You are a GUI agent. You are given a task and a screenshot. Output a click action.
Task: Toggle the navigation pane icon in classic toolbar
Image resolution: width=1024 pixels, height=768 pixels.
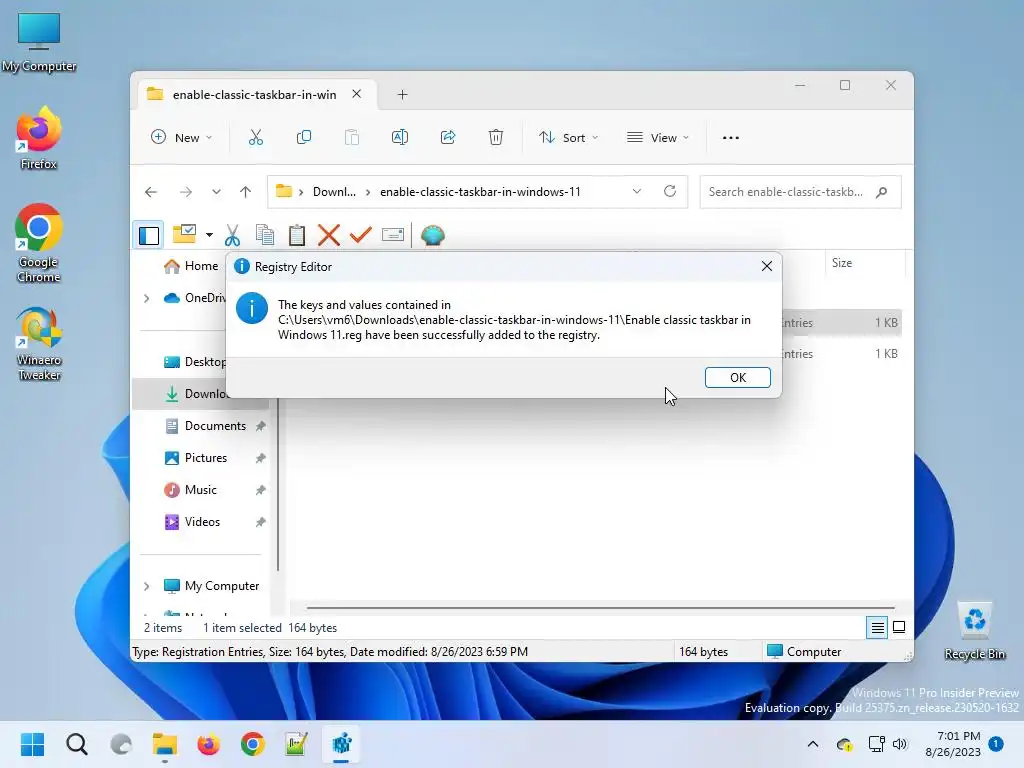[x=149, y=235]
